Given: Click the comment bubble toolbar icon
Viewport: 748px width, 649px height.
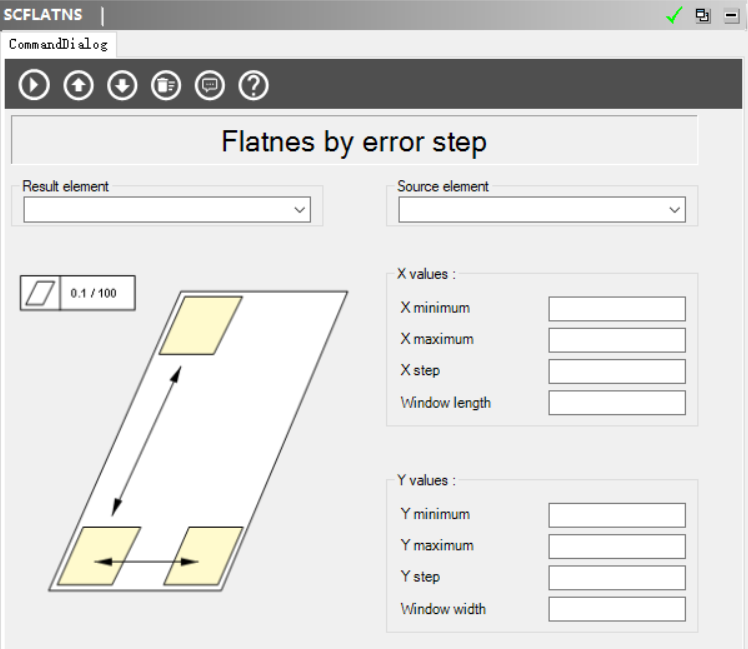Looking at the screenshot, I should 210,85.
